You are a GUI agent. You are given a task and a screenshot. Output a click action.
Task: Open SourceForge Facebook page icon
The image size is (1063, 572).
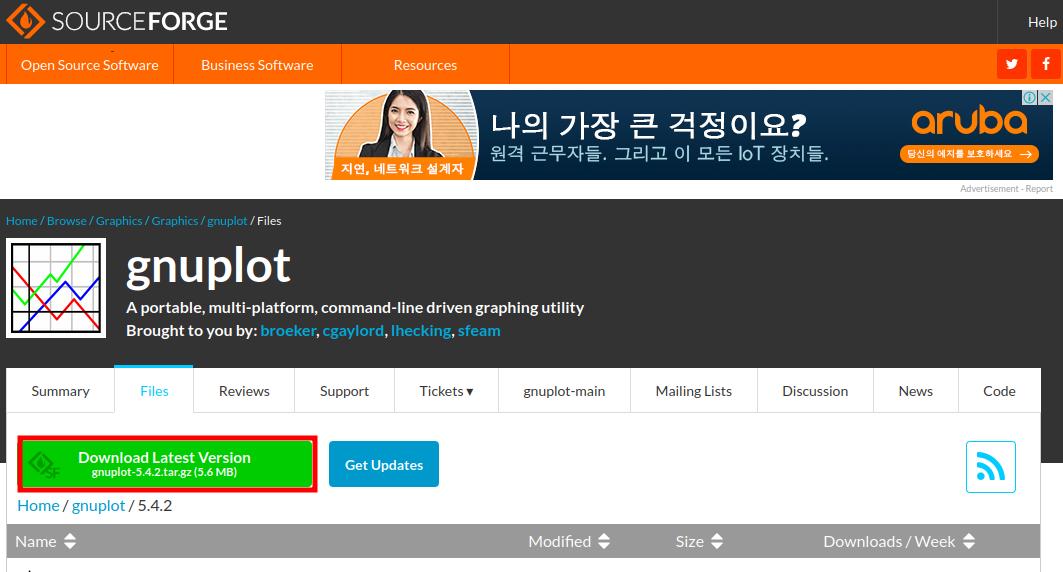click(x=1046, y=64)
